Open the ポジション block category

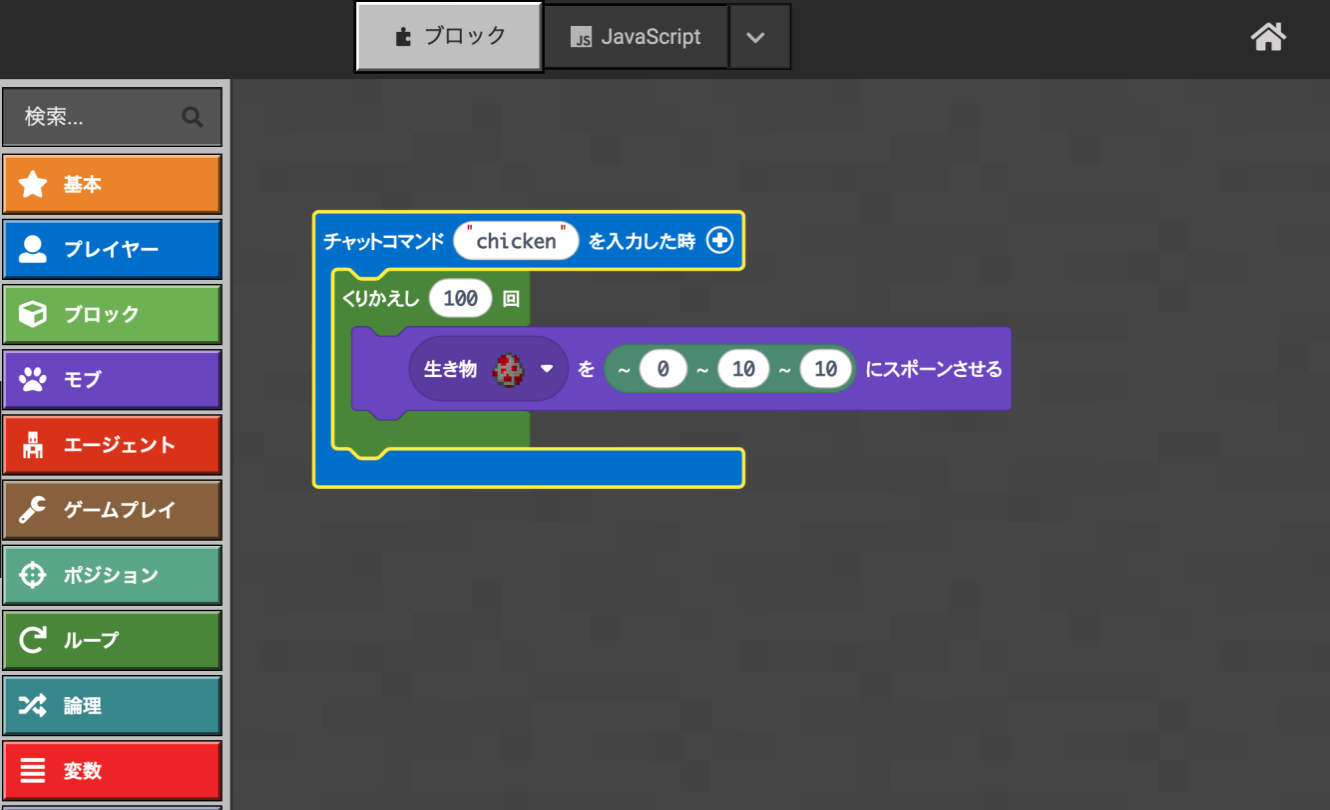tap(112, 575)
